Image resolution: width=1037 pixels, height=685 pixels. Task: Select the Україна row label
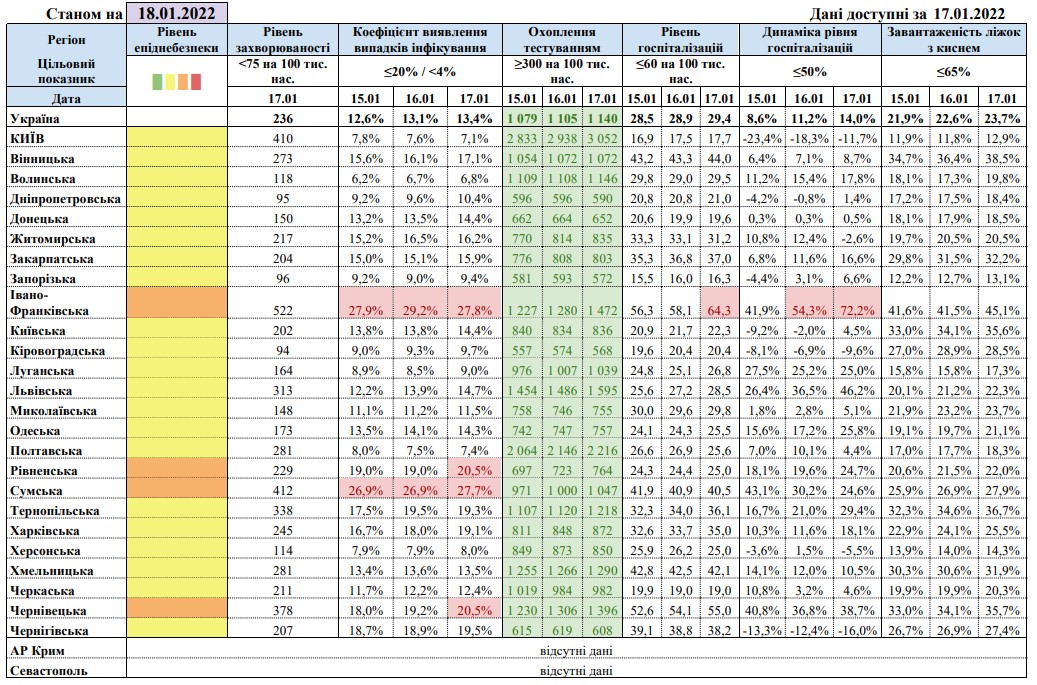point(37,118)
